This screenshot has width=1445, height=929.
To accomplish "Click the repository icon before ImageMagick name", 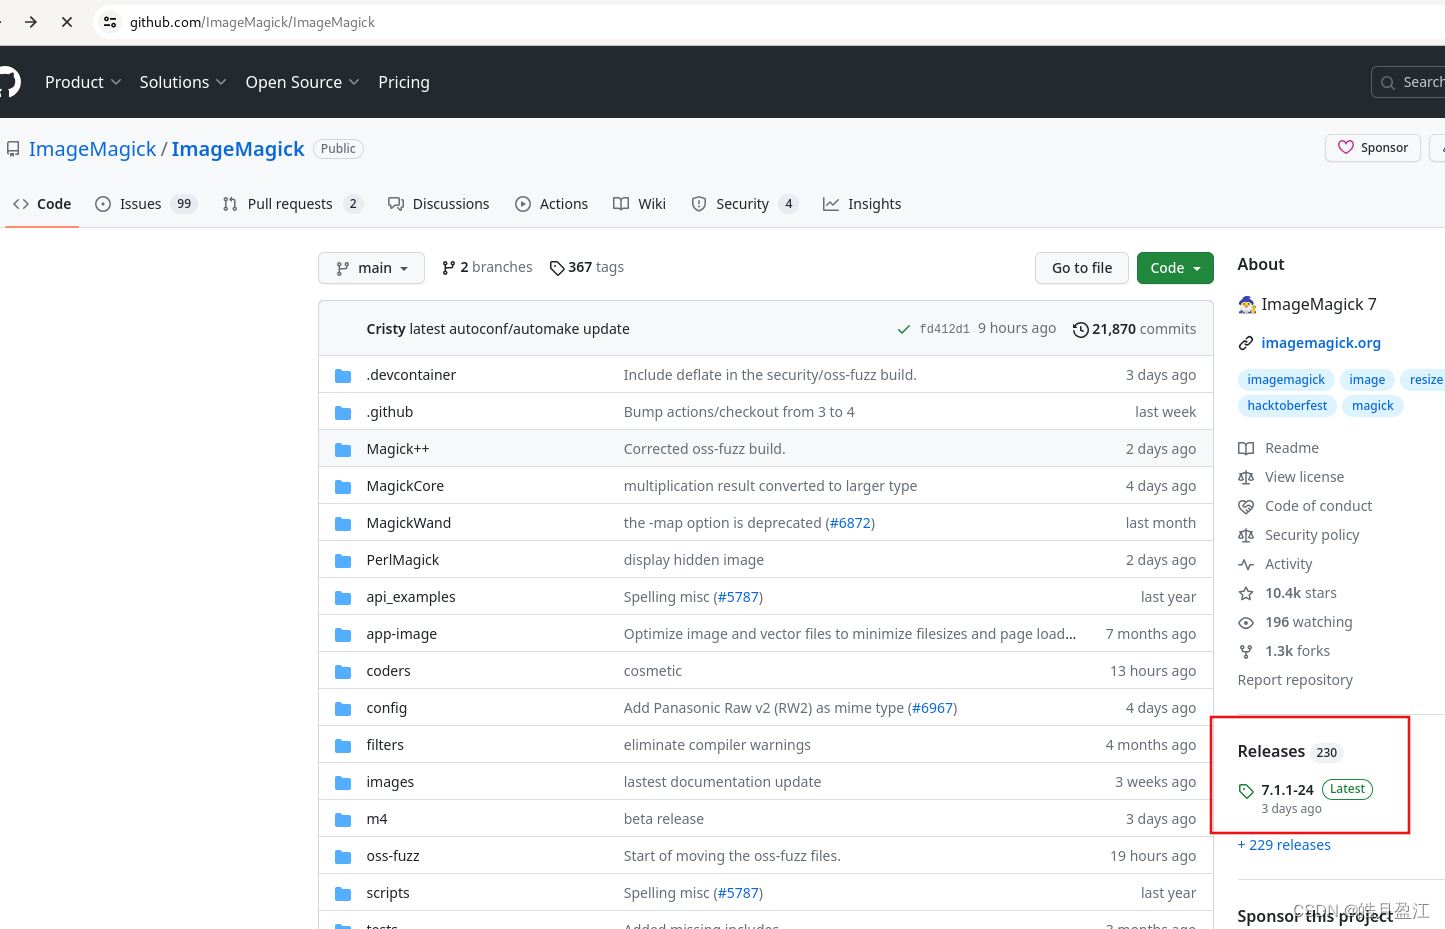I will tap(13, 149).
